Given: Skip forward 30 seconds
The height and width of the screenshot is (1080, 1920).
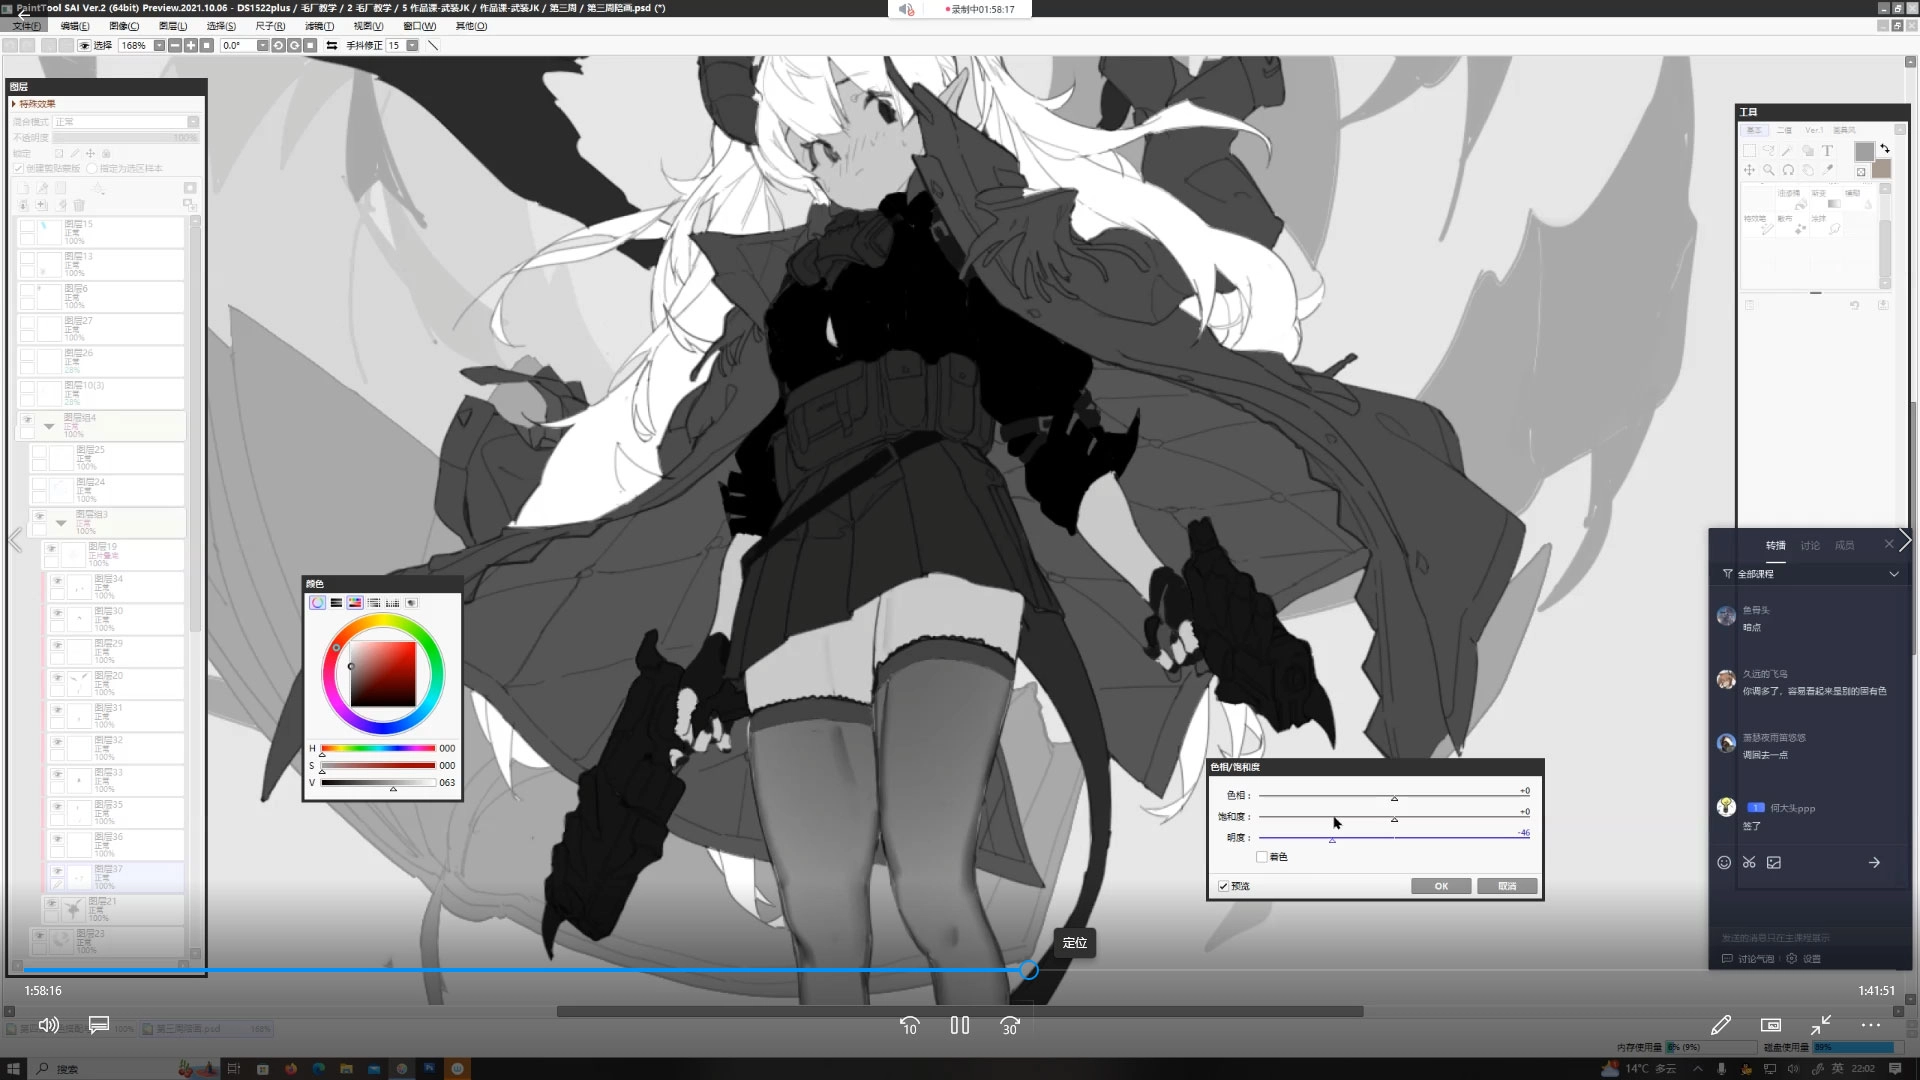Looking at the screenshot, I should click(1009, 1025).
